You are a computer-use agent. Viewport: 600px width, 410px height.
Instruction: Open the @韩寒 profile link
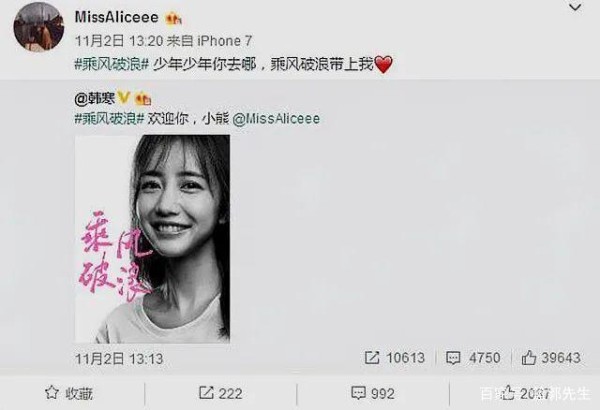[95, 98]
